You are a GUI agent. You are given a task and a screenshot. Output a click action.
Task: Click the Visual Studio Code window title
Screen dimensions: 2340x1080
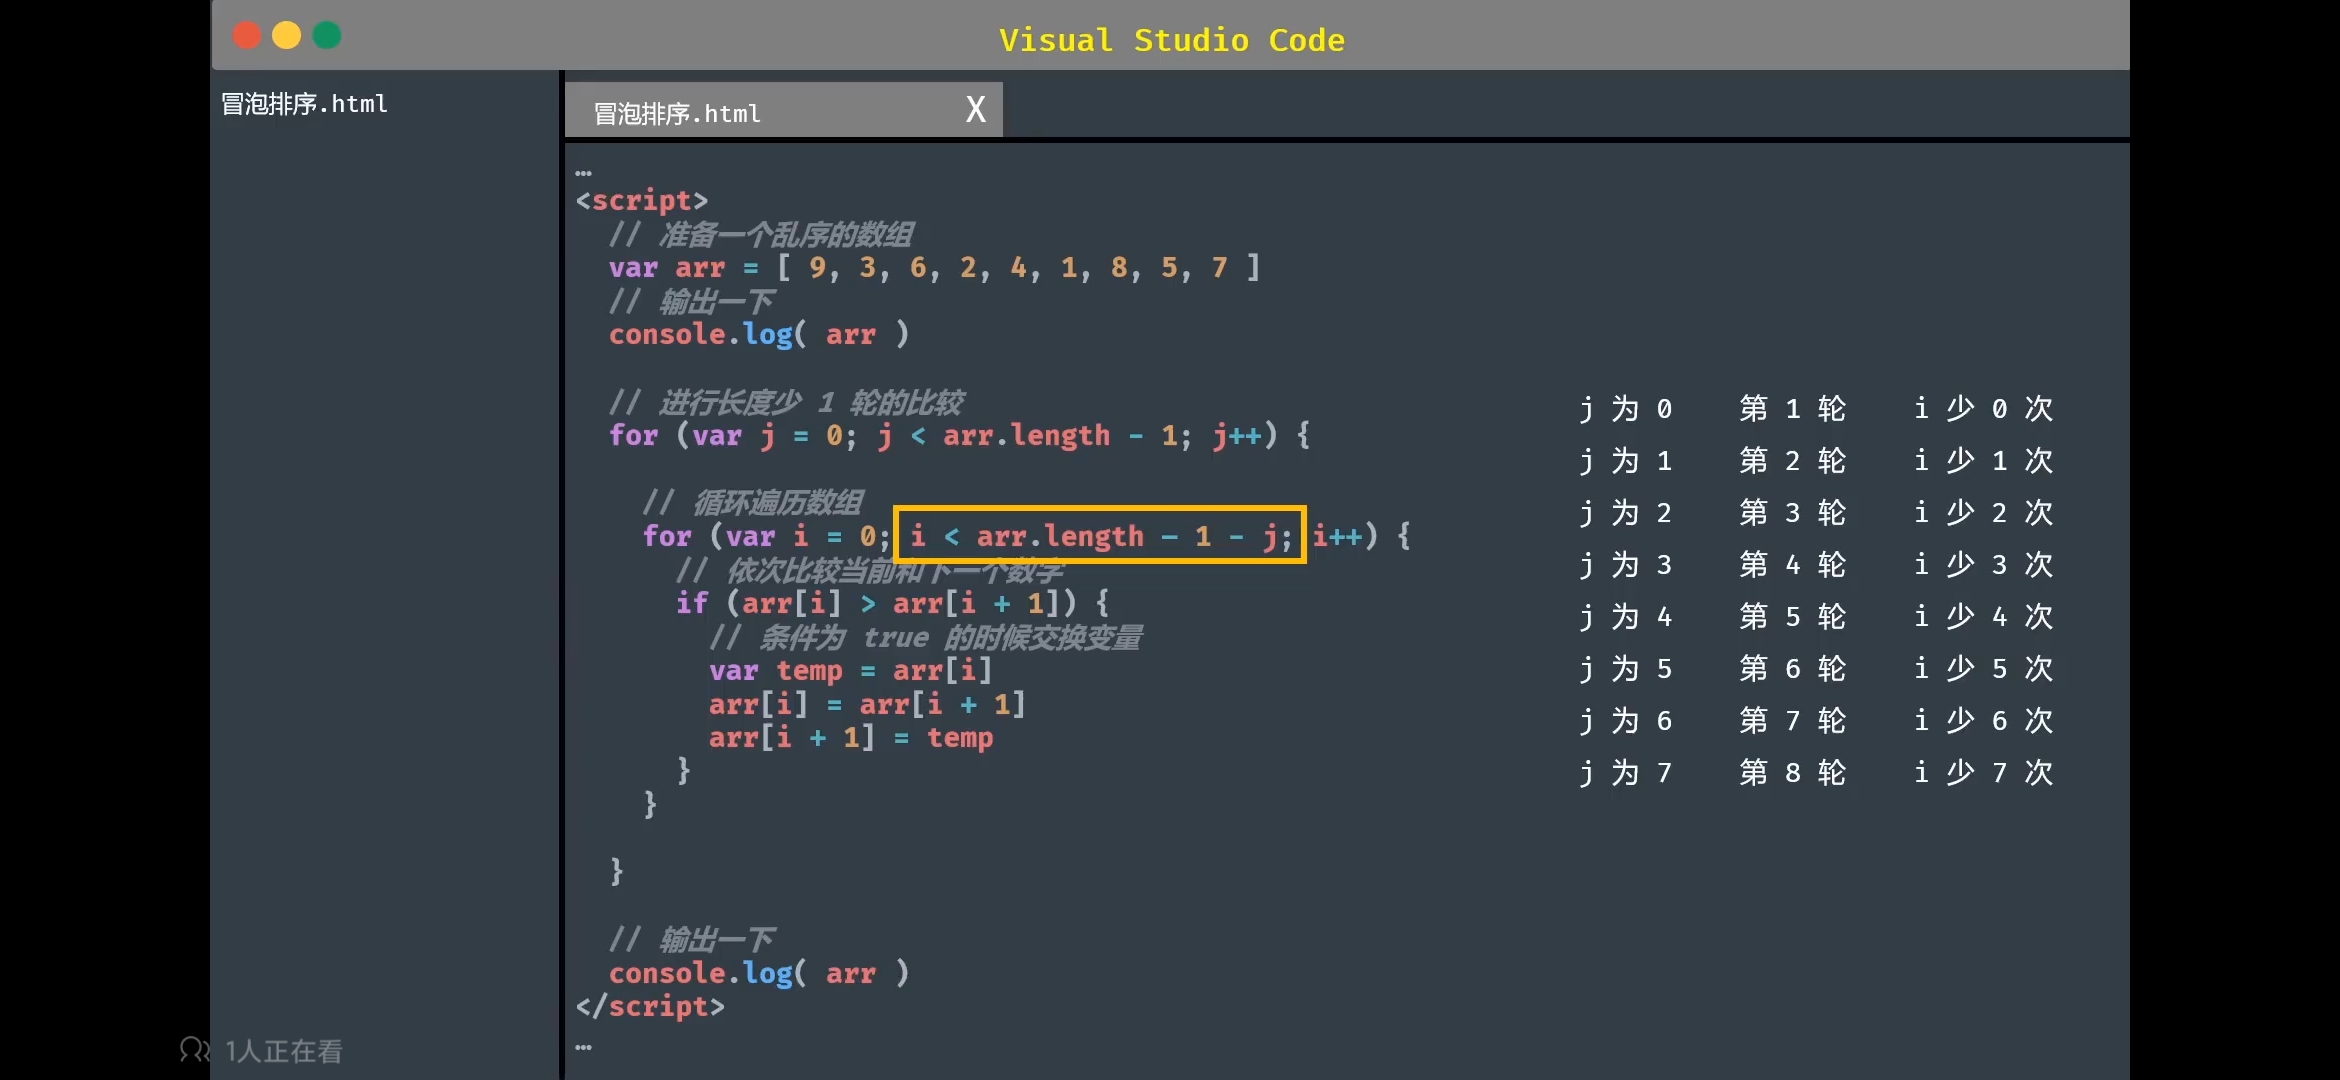[1171, 40]
